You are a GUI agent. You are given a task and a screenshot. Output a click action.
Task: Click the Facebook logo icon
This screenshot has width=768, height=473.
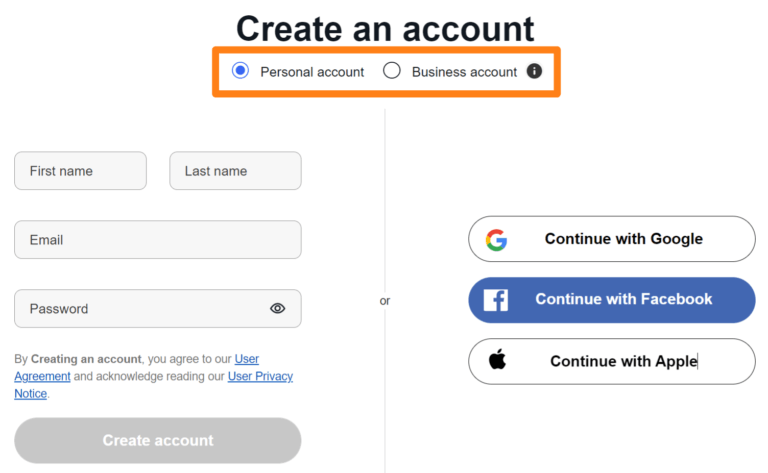point(496,300)
